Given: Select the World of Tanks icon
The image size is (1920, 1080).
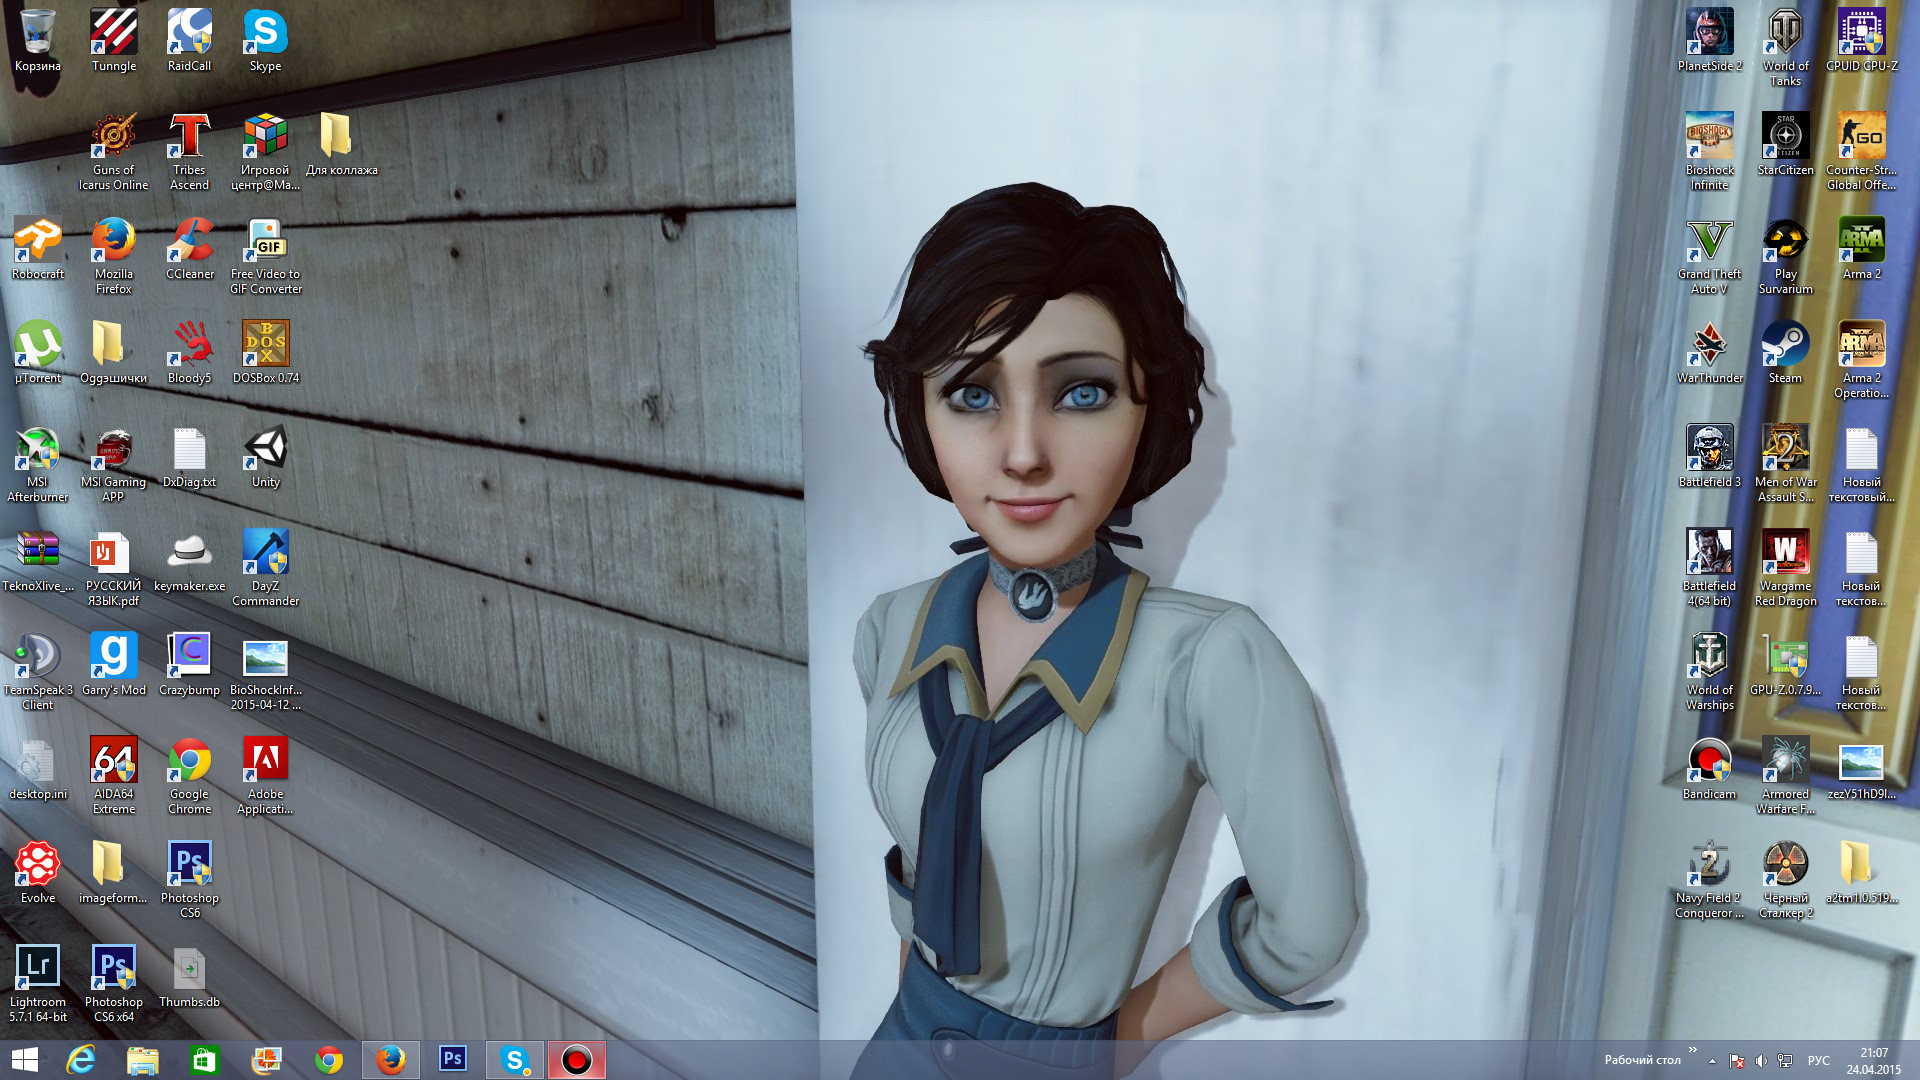Looking at the screenshot, I should pos(1785,47).
